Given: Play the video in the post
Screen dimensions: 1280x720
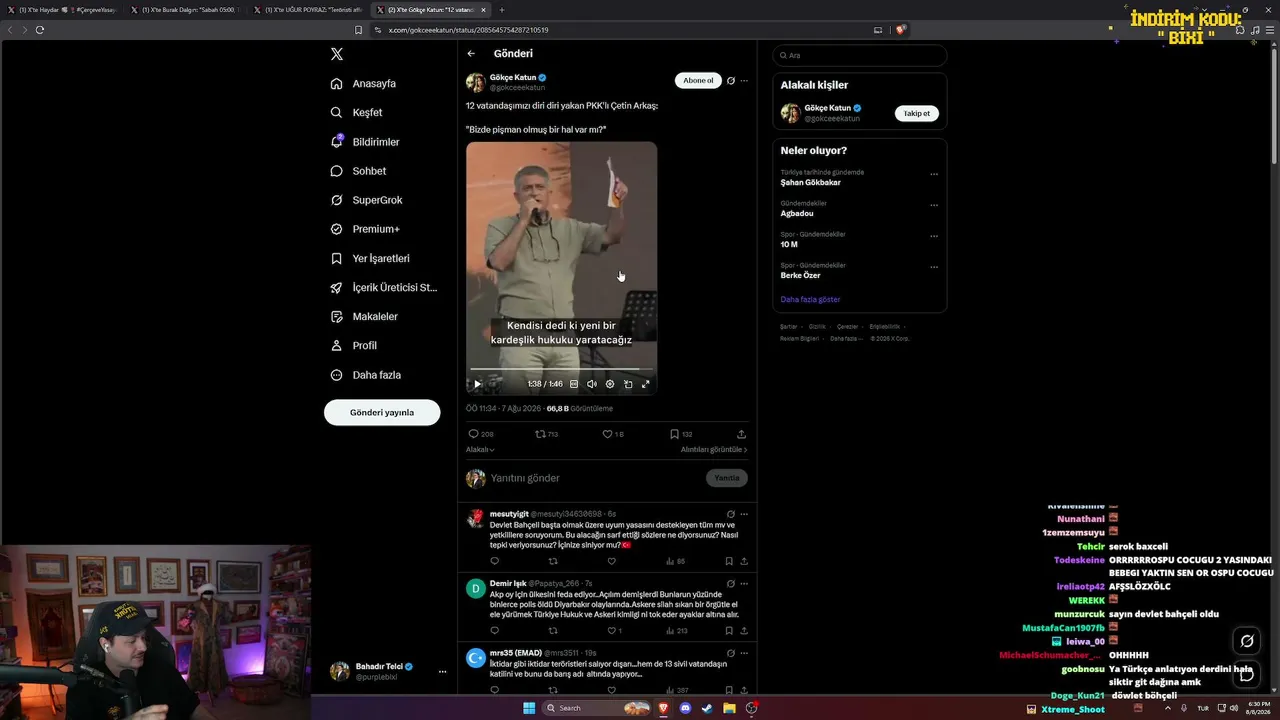Looking at the screenshot, I should coord(477,384).
